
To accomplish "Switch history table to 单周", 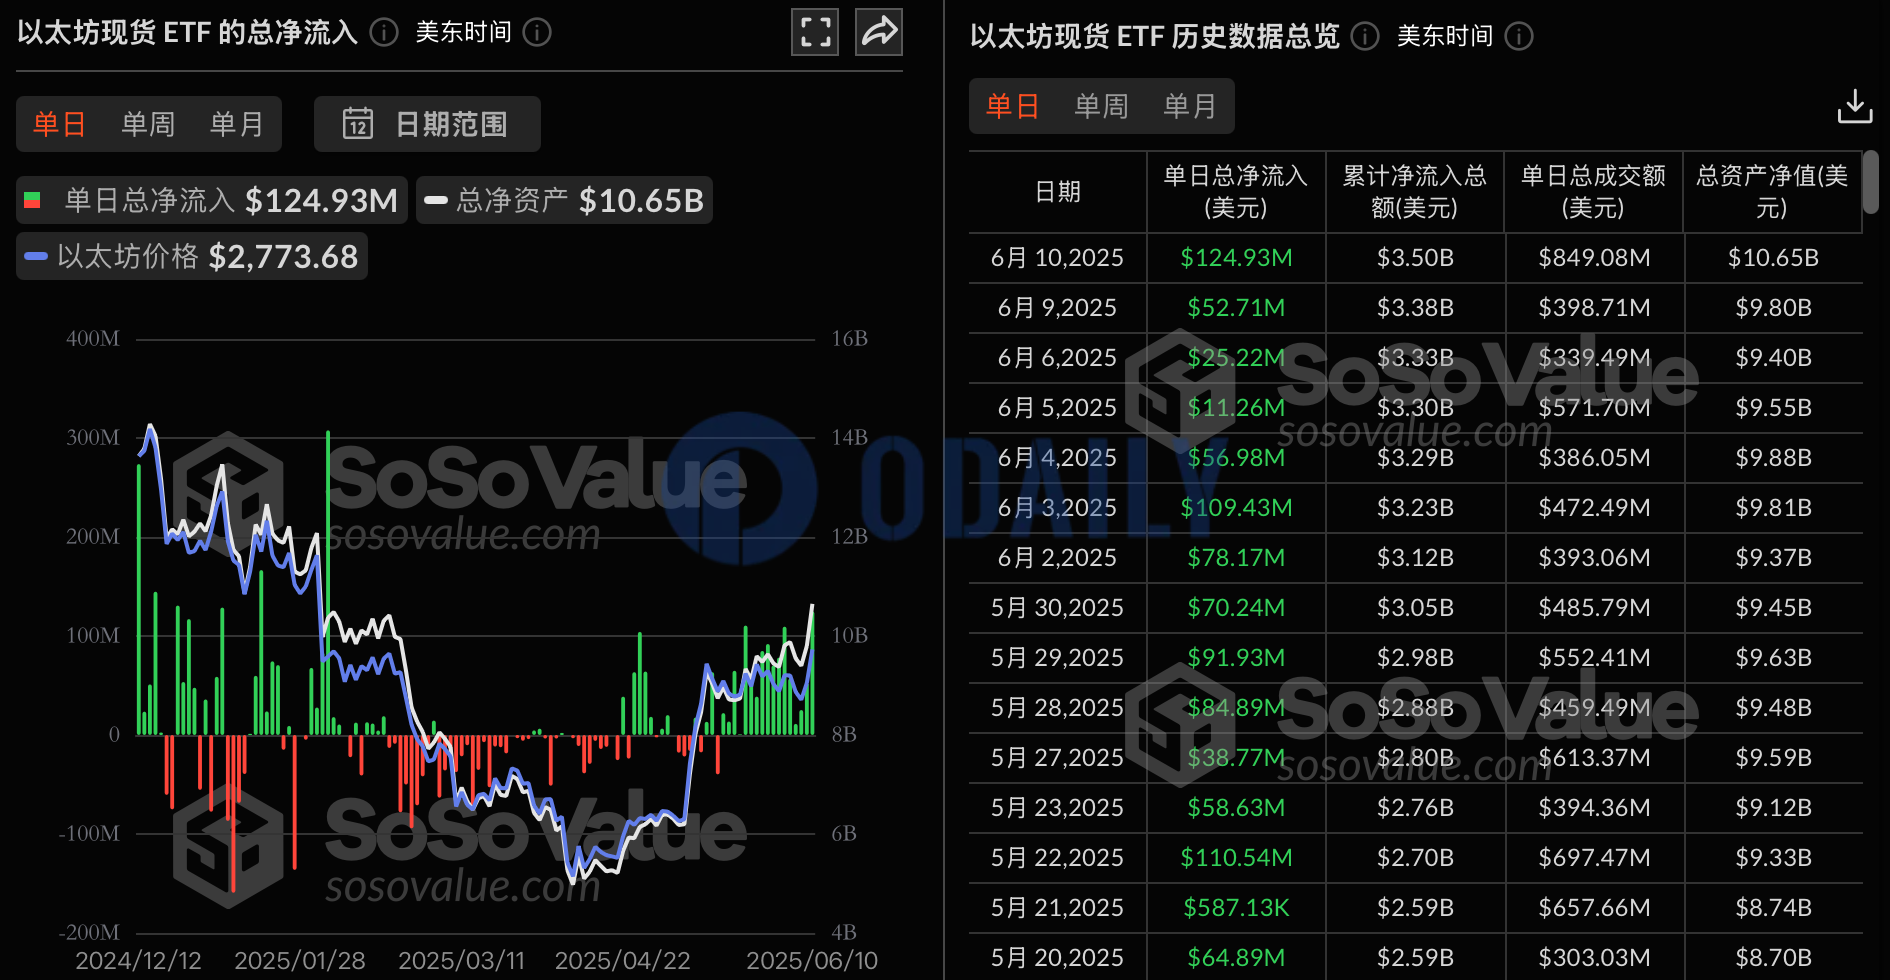I will [x=1101, y=106].
